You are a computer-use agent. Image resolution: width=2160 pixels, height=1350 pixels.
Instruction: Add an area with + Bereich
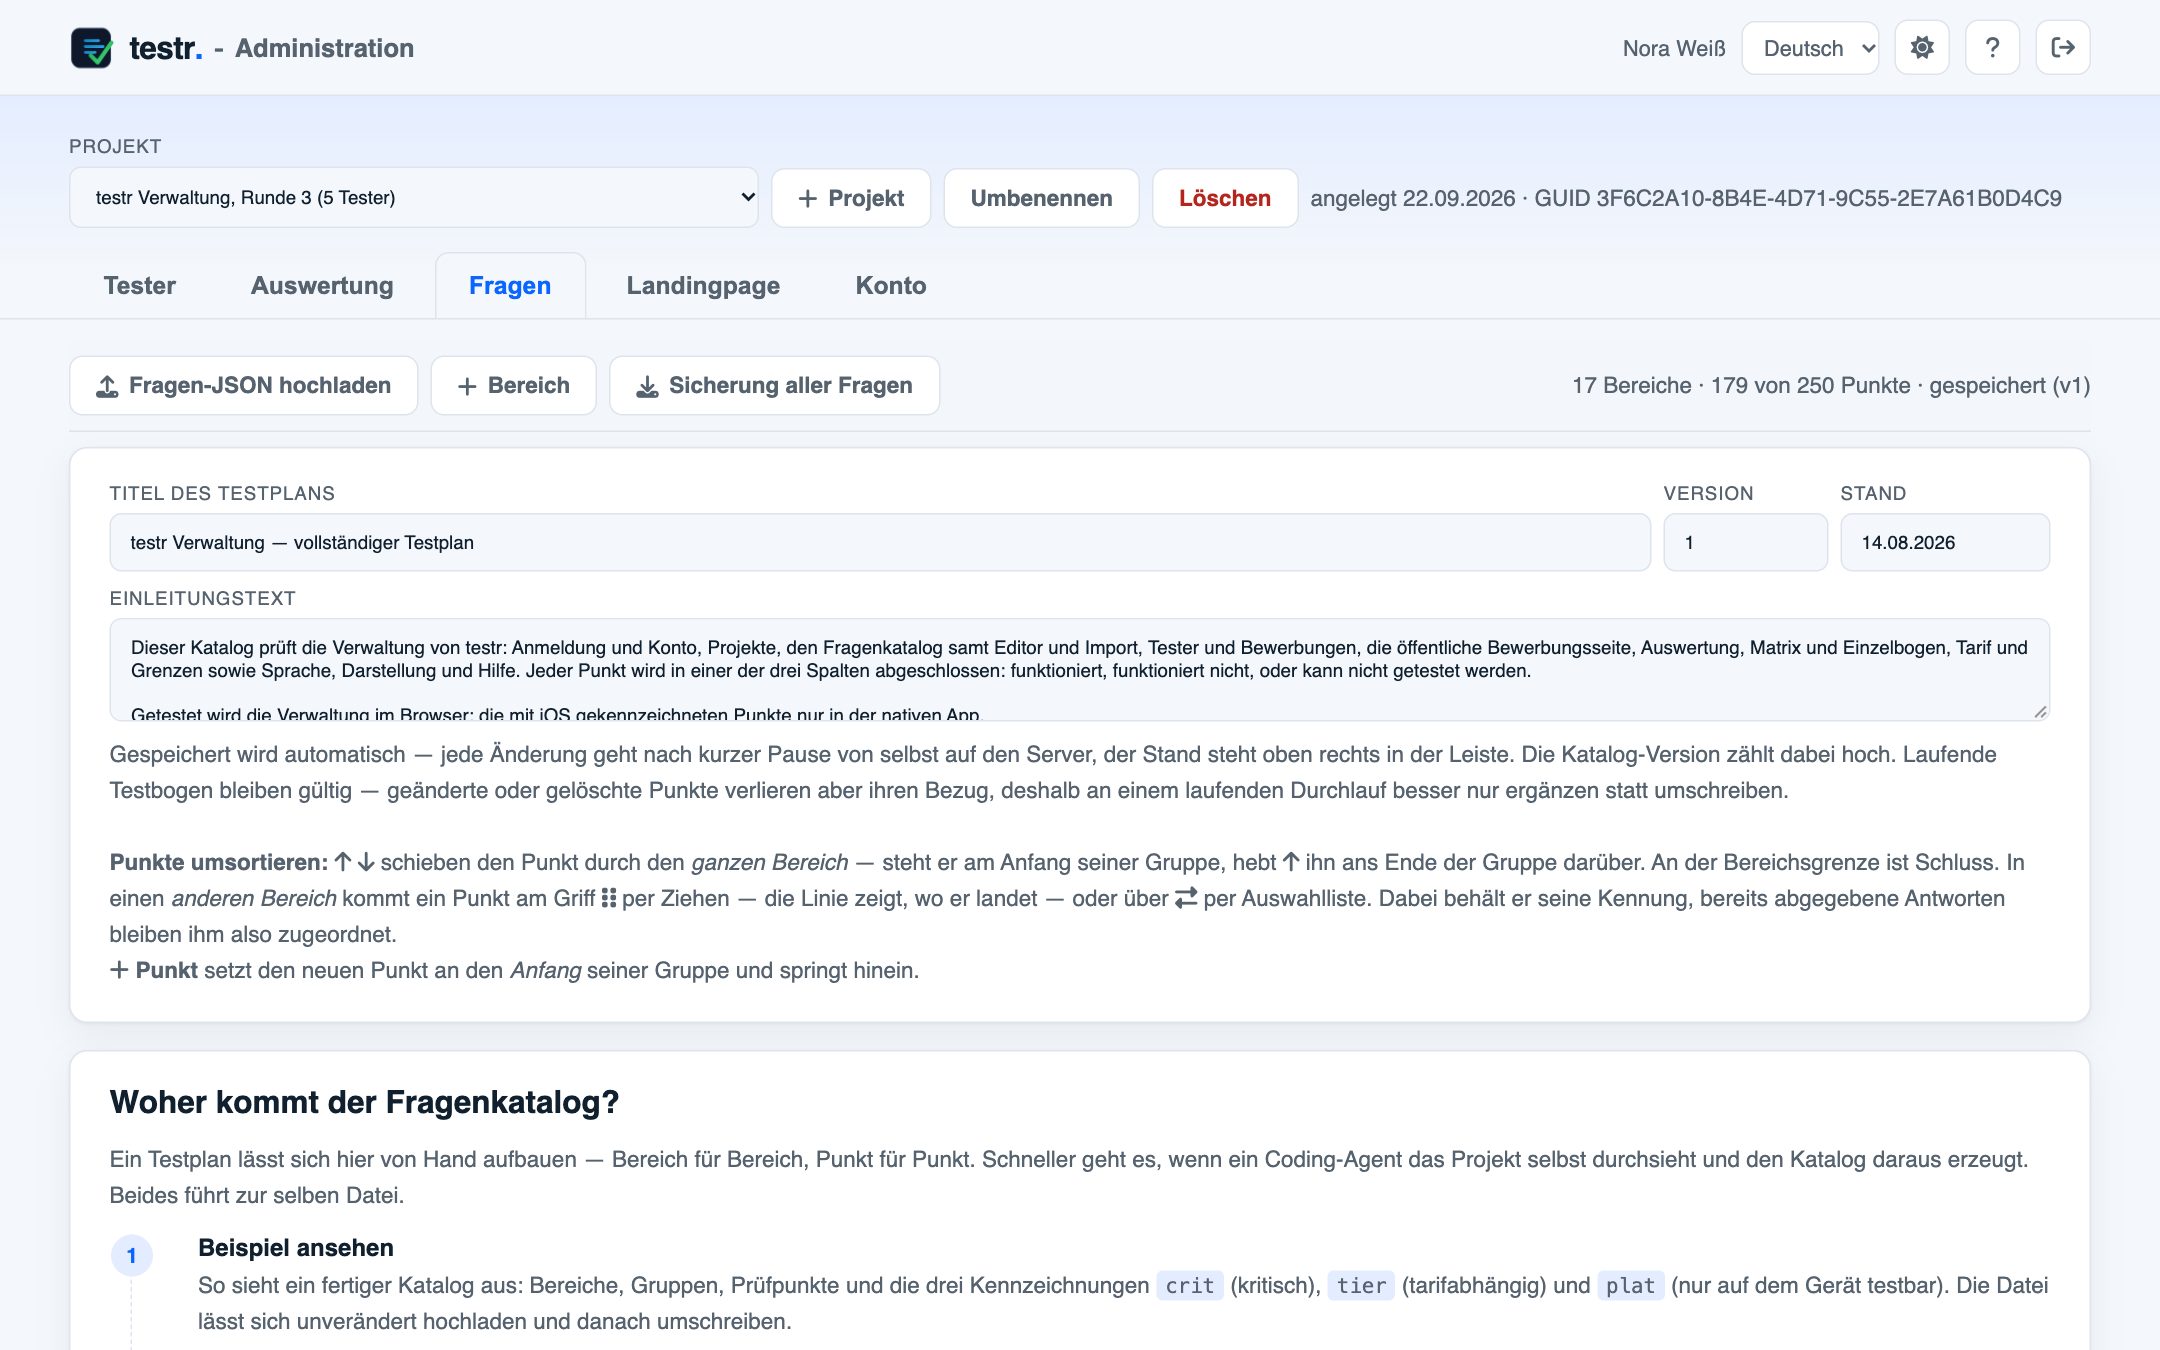514,386
